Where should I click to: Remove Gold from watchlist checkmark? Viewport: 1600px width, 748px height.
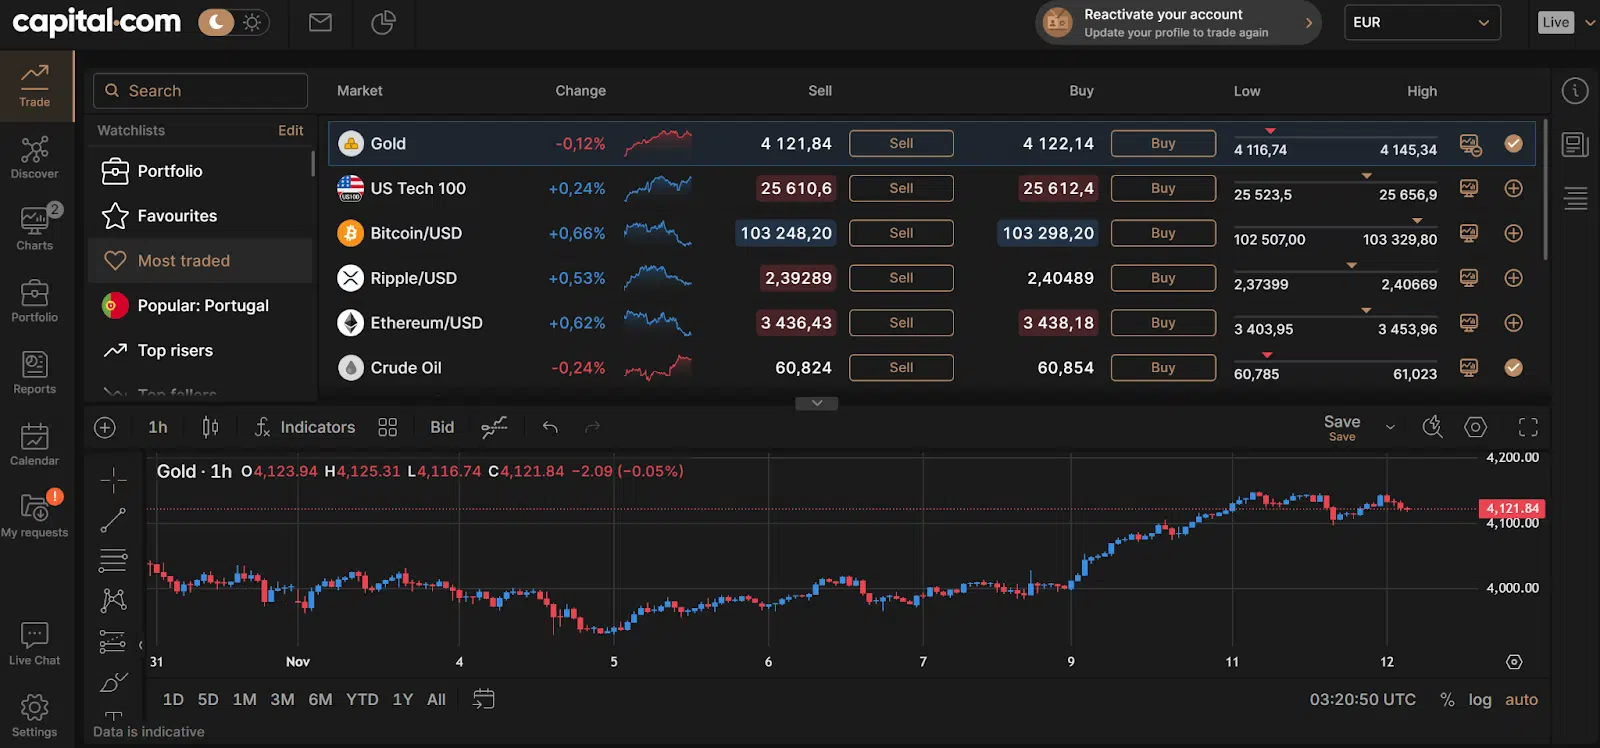click(1513, 144)
